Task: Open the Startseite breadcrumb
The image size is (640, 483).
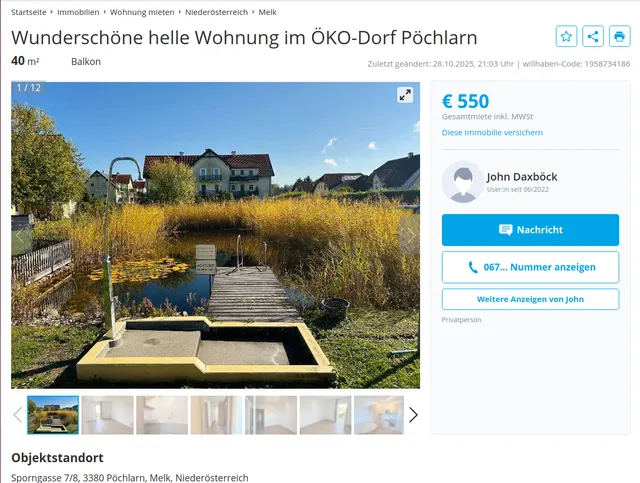Action: coord(30,12)
